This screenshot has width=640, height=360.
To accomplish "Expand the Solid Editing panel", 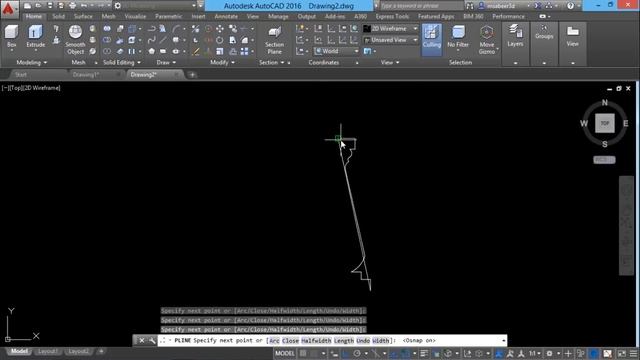I will coord(122,62).
